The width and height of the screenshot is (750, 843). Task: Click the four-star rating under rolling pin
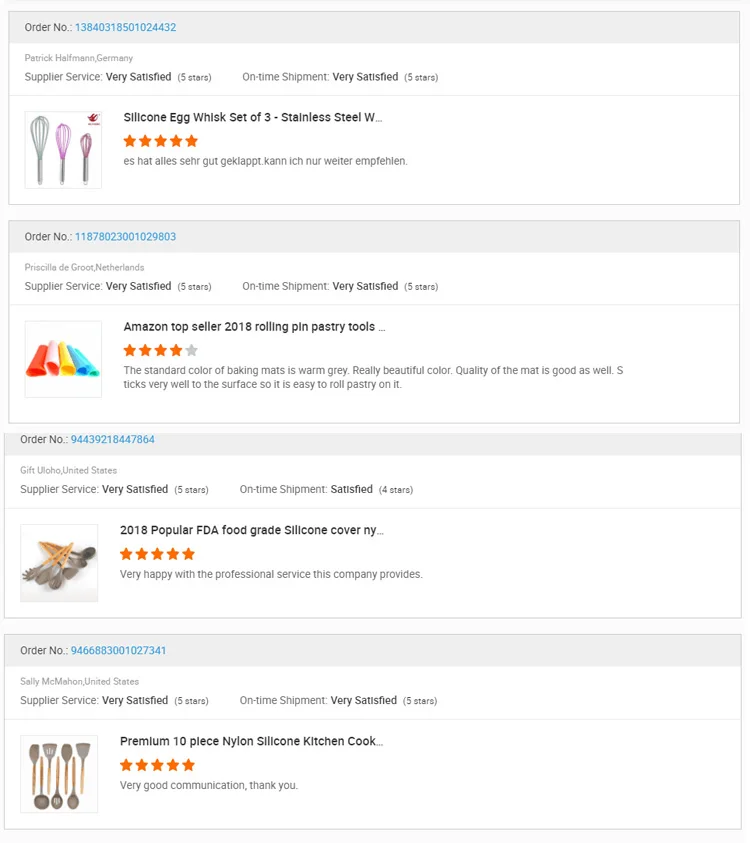160,351
